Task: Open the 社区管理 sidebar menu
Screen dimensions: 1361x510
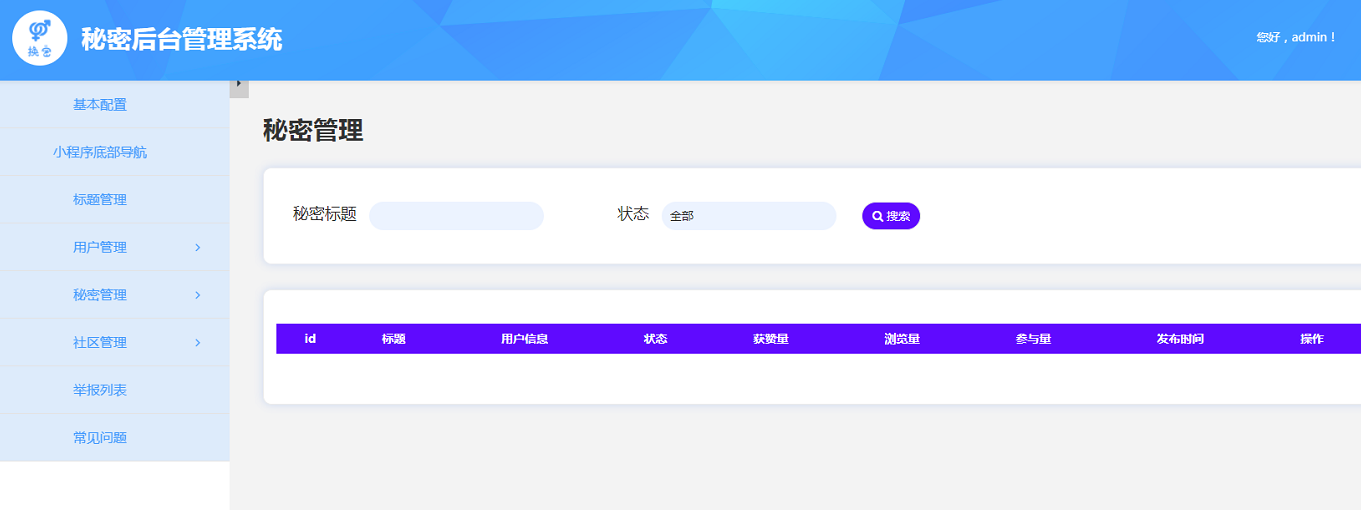Action: 100,342
